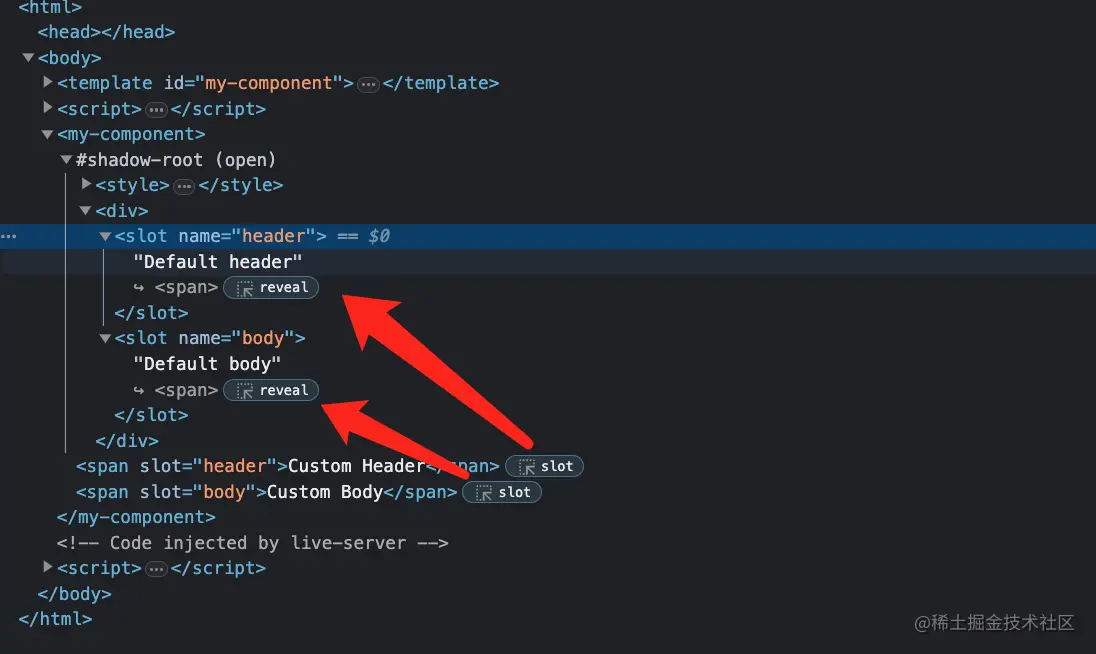Click slot badge next to Custom Header span
Image resolution: width=1096 pixels, height=654 pixels.
click(544, 466)
